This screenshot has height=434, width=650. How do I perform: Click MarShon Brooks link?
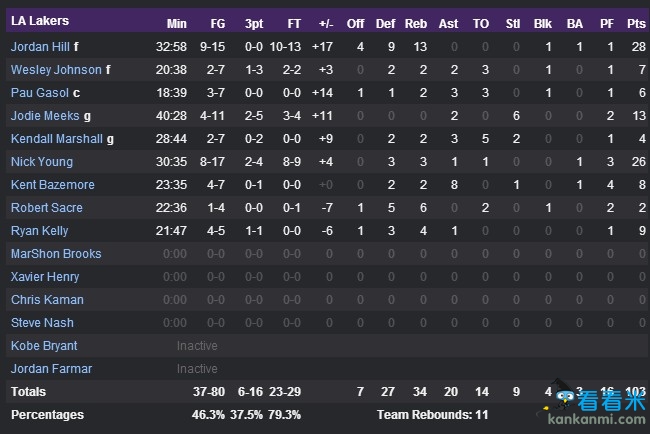pyautogui.click(x=56, y=254)
